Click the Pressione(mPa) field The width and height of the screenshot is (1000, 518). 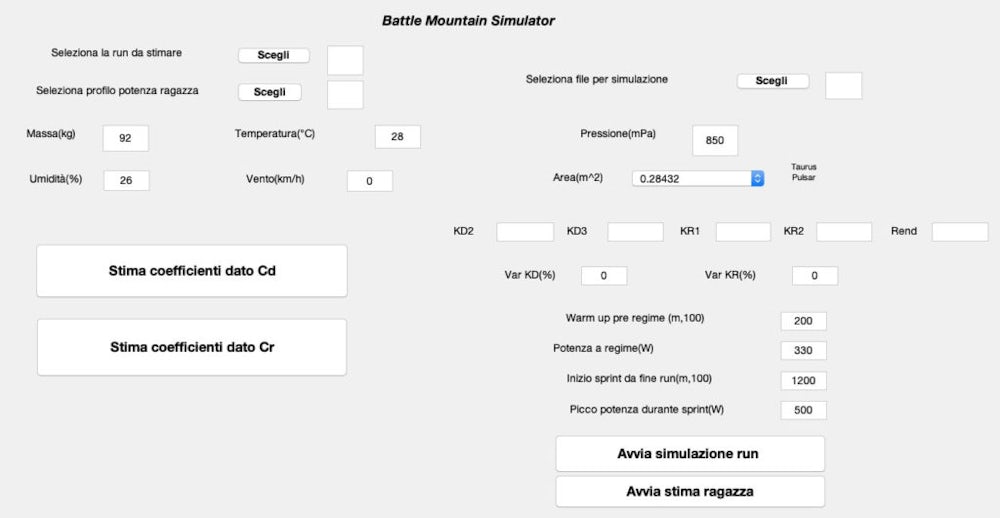715,140
